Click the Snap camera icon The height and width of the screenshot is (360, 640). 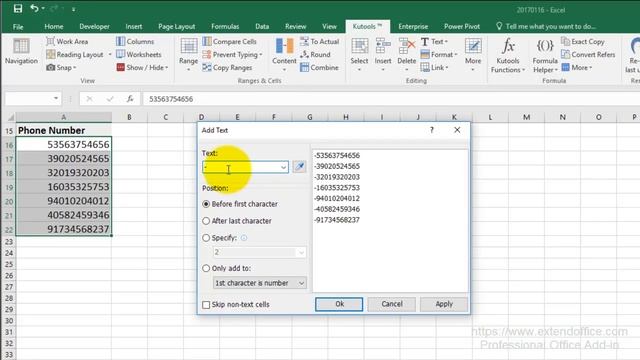(51, 67)
